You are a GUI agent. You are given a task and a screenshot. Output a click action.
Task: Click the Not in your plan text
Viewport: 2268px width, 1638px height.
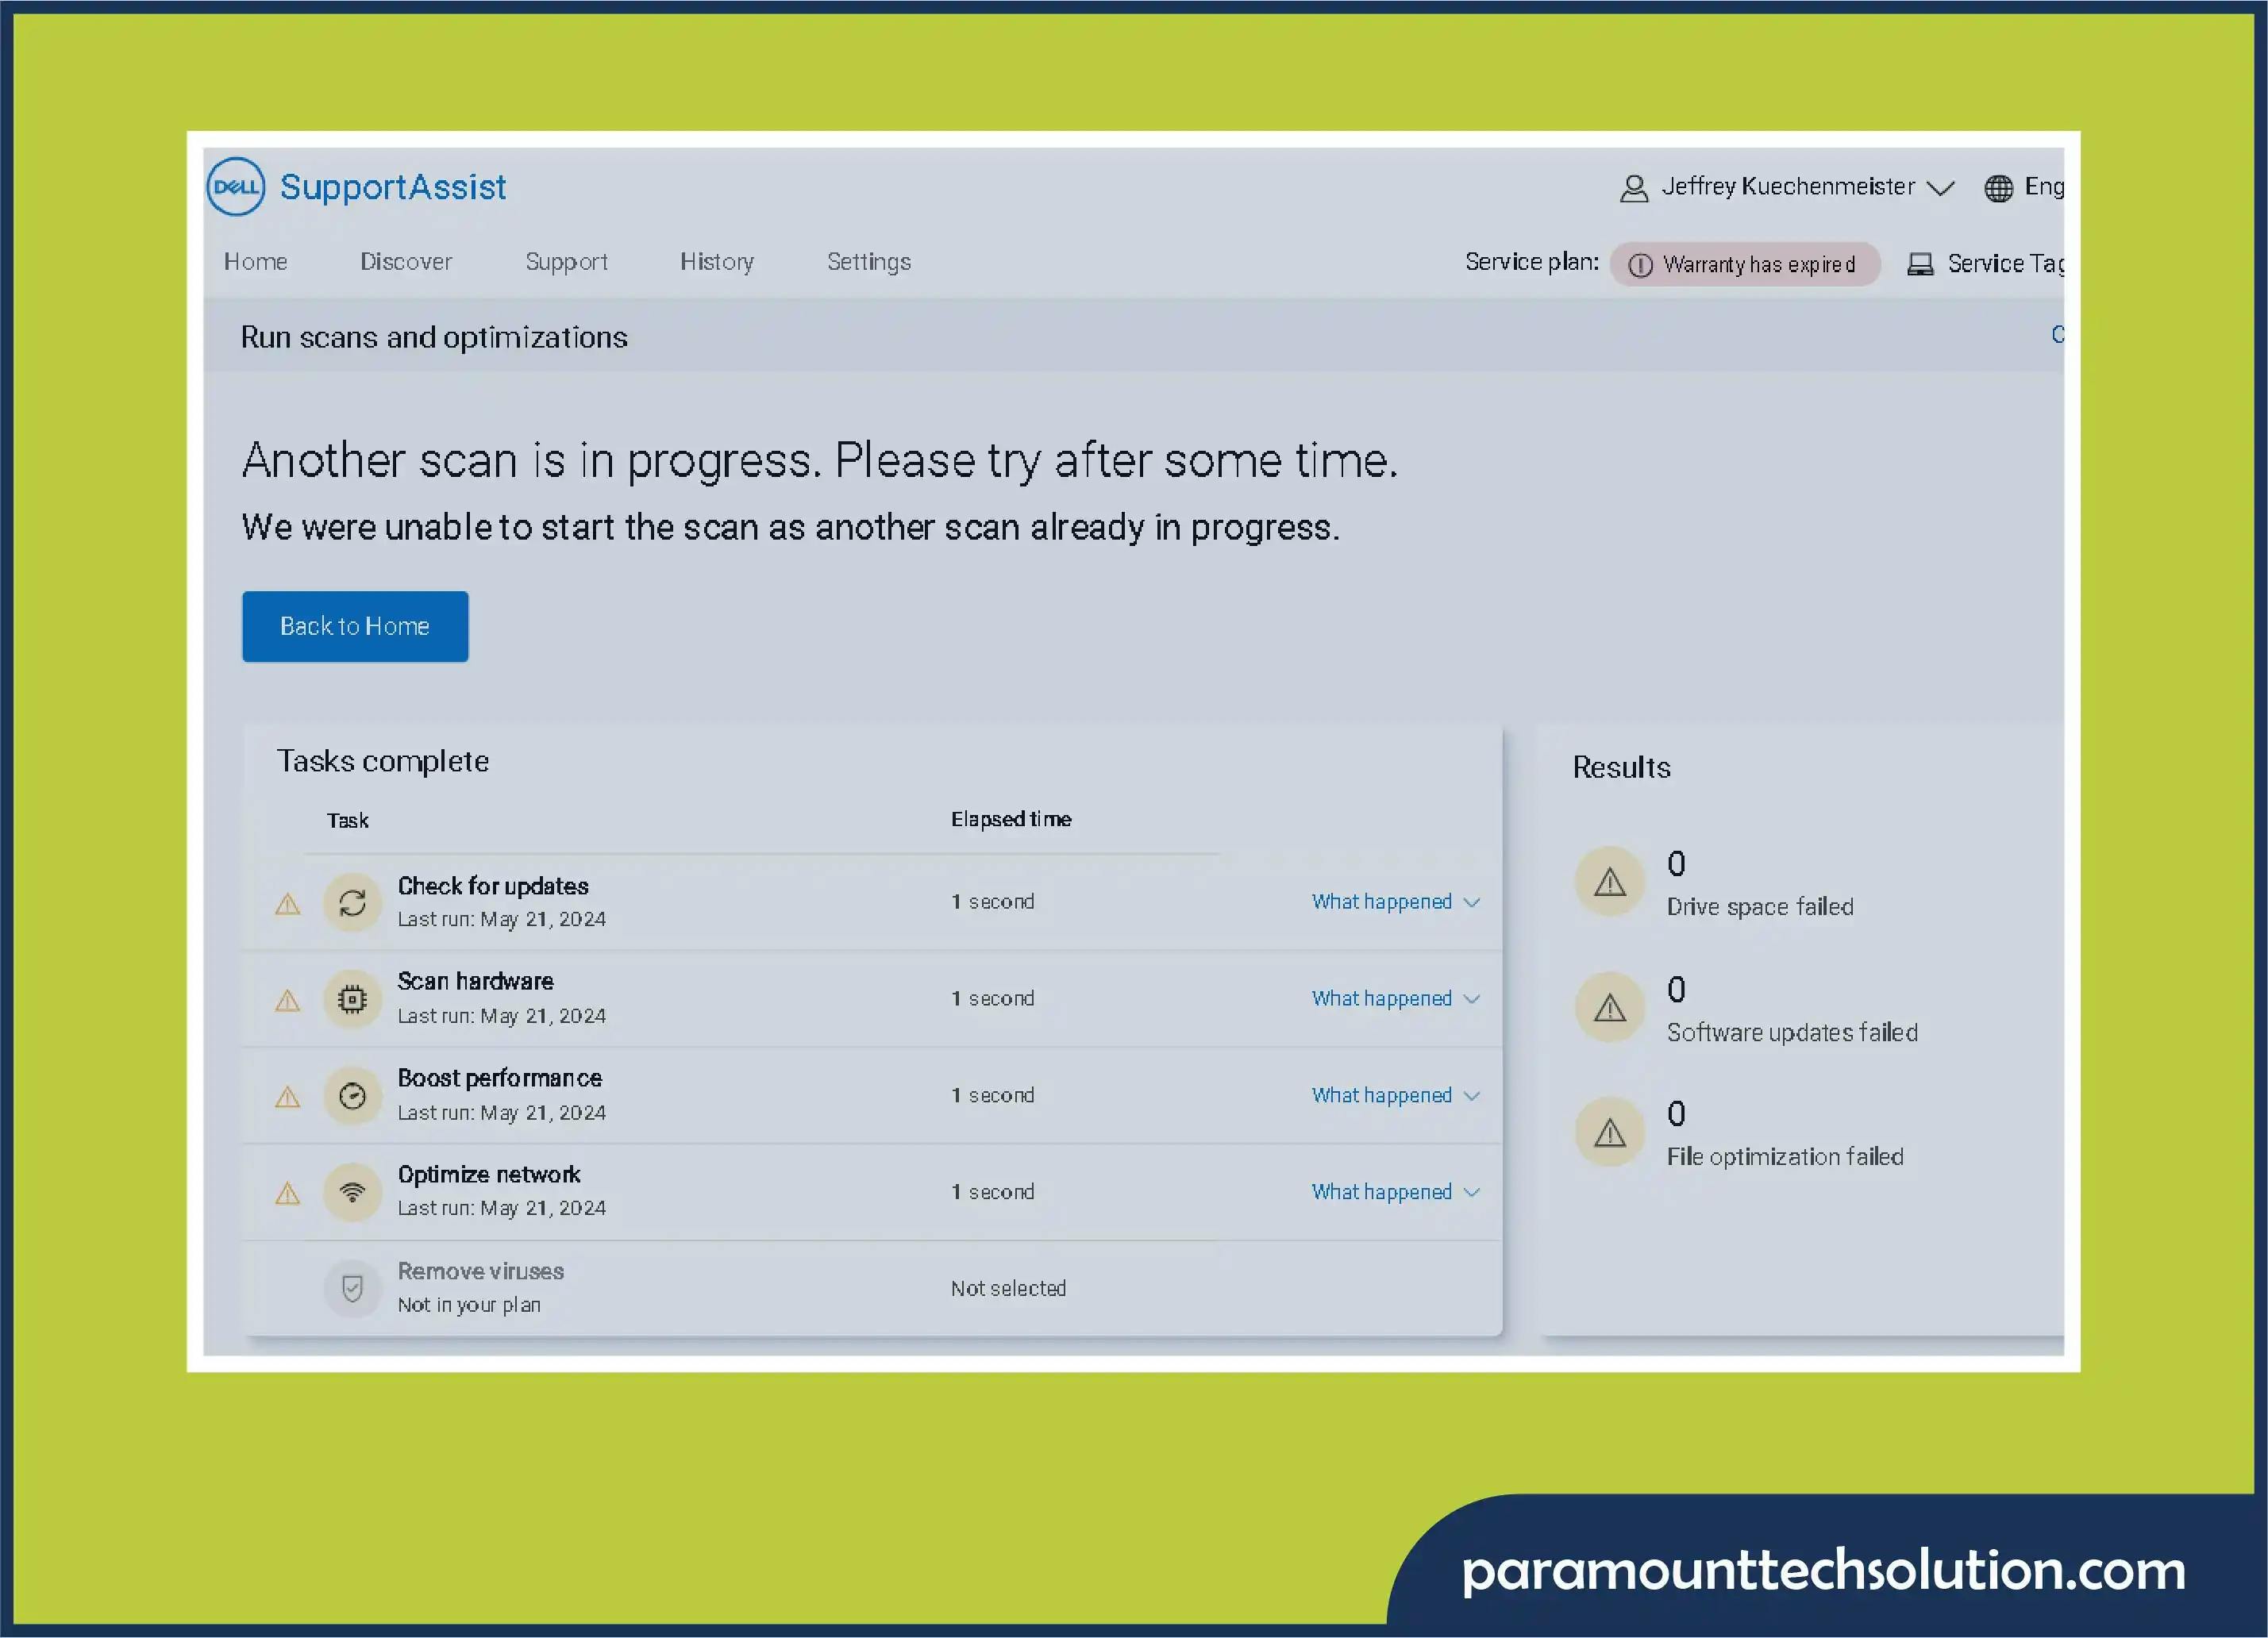point(469,1305)
